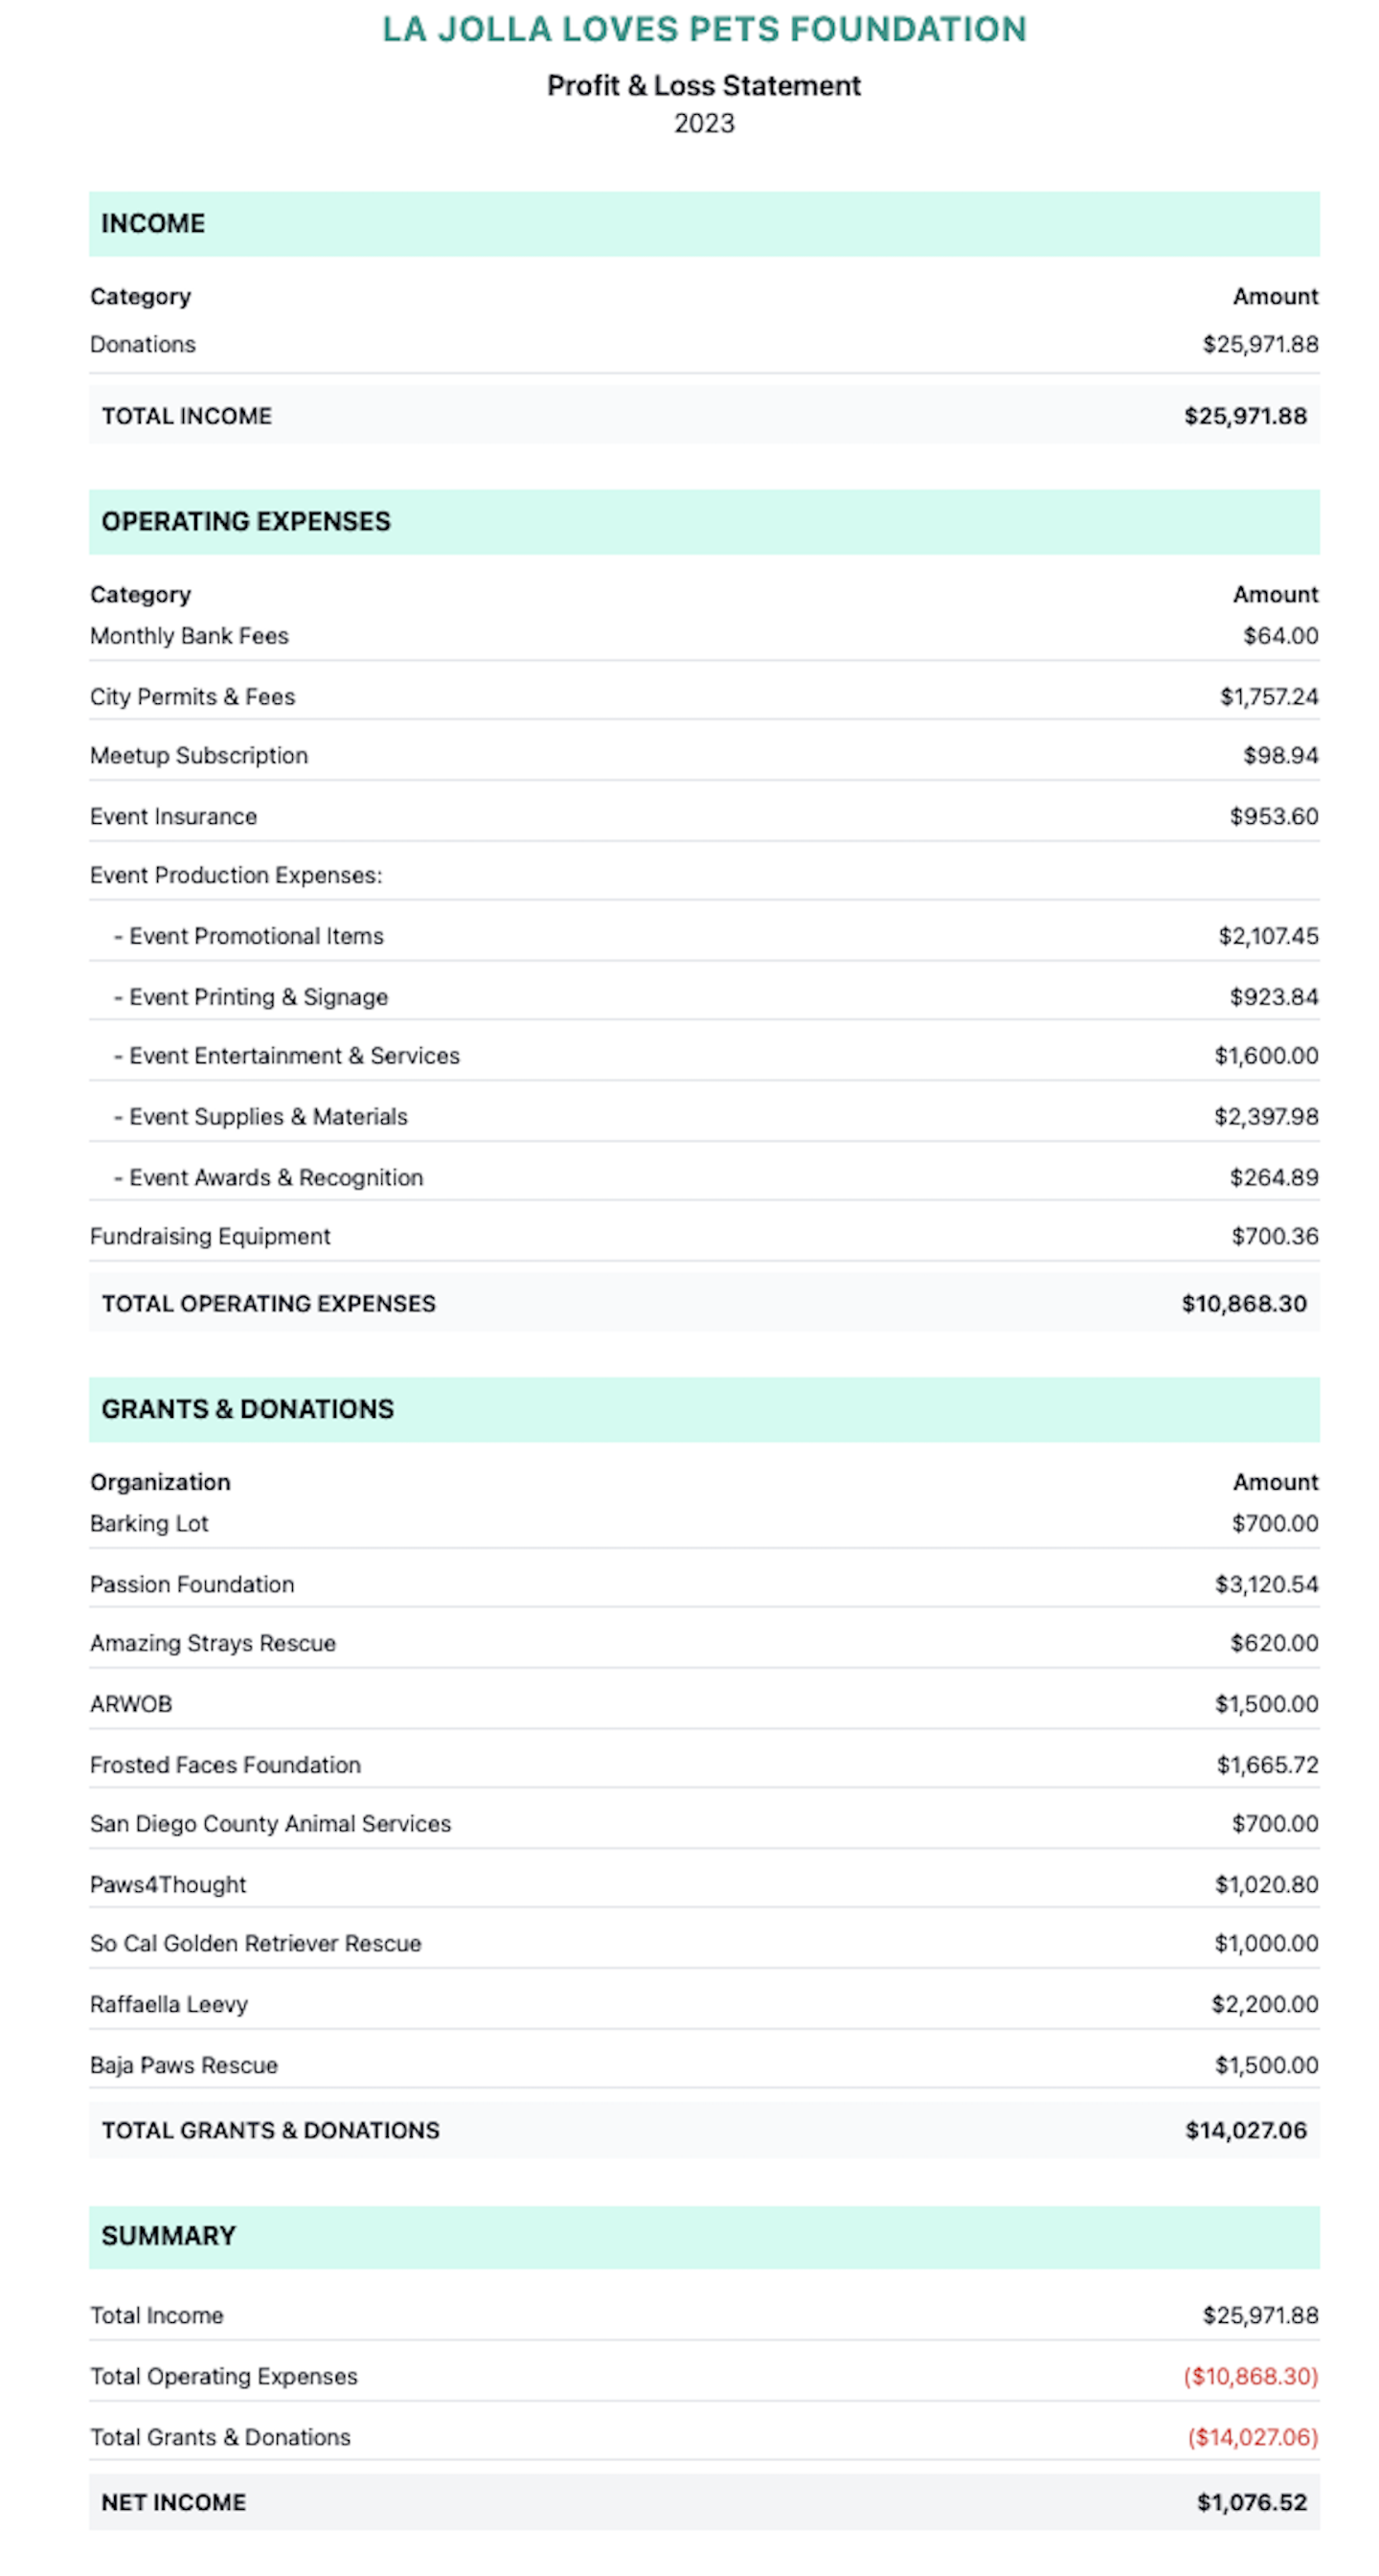Image resolution: width=1379 pixels, height=2576 pixels.
Task: Select the Fundraising Equipment entry
Action: [210, 1237]
